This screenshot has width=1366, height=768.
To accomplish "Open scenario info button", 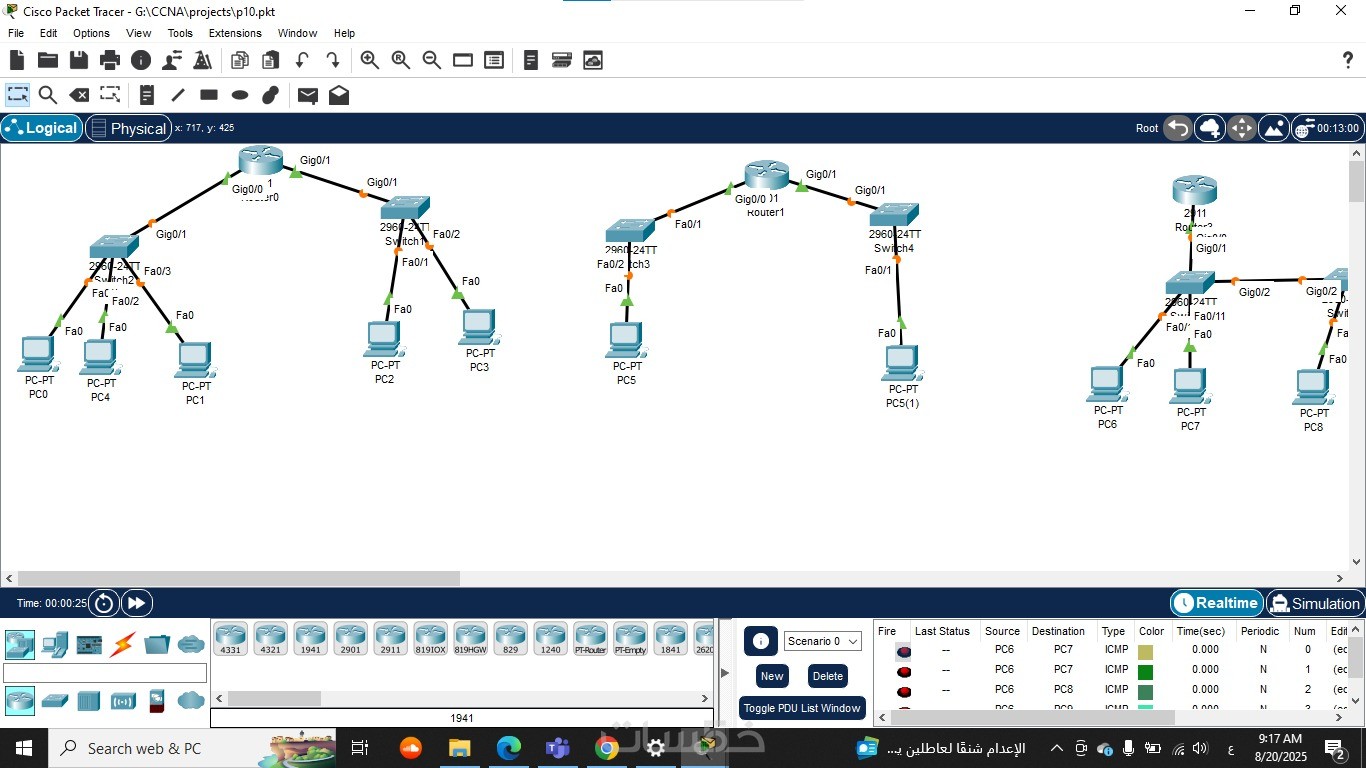I will click(x=760, y=641).
